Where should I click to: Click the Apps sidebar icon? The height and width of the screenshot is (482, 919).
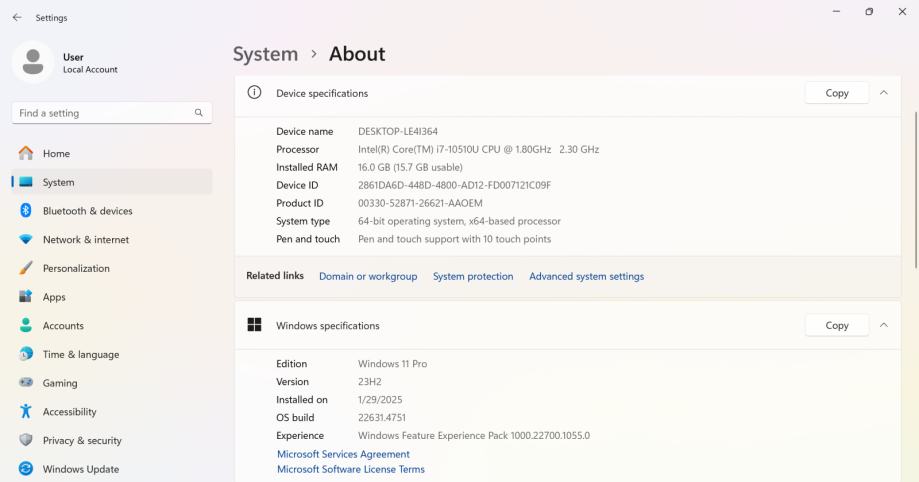(x=26, y=297)
